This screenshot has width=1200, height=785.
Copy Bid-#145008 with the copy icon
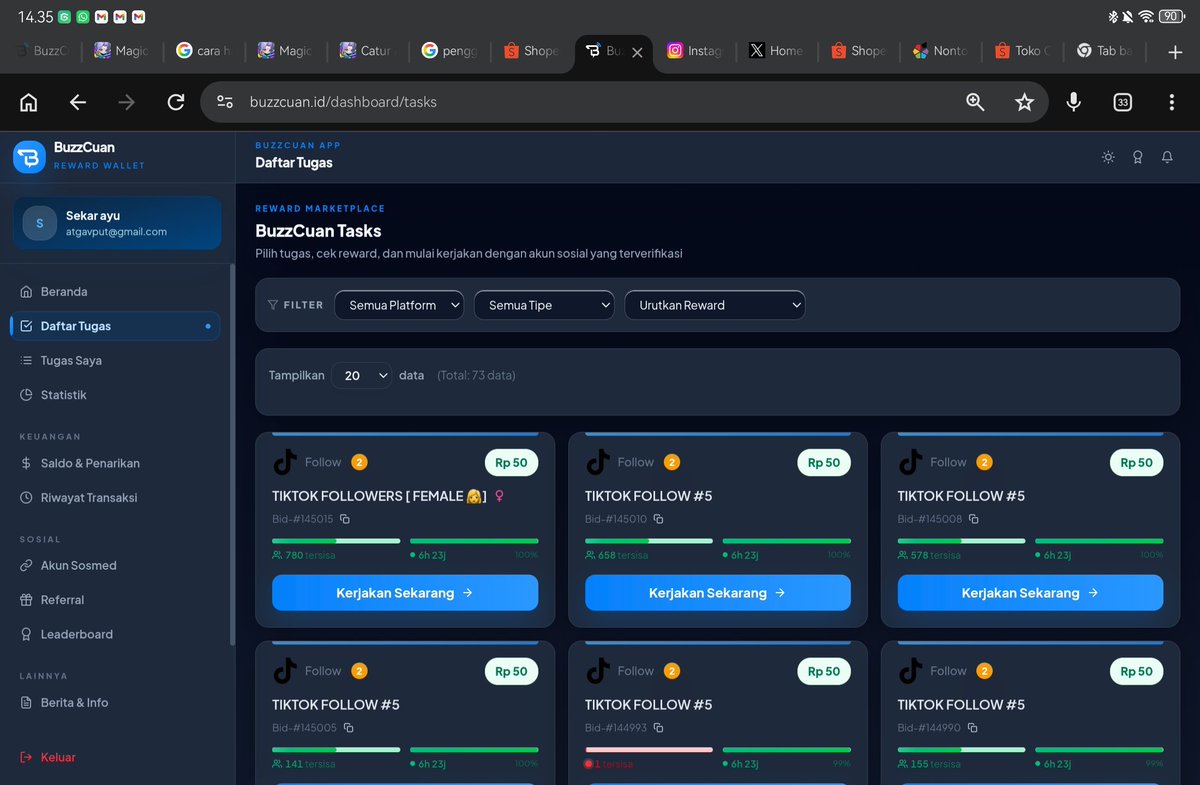tap(973, 519)
